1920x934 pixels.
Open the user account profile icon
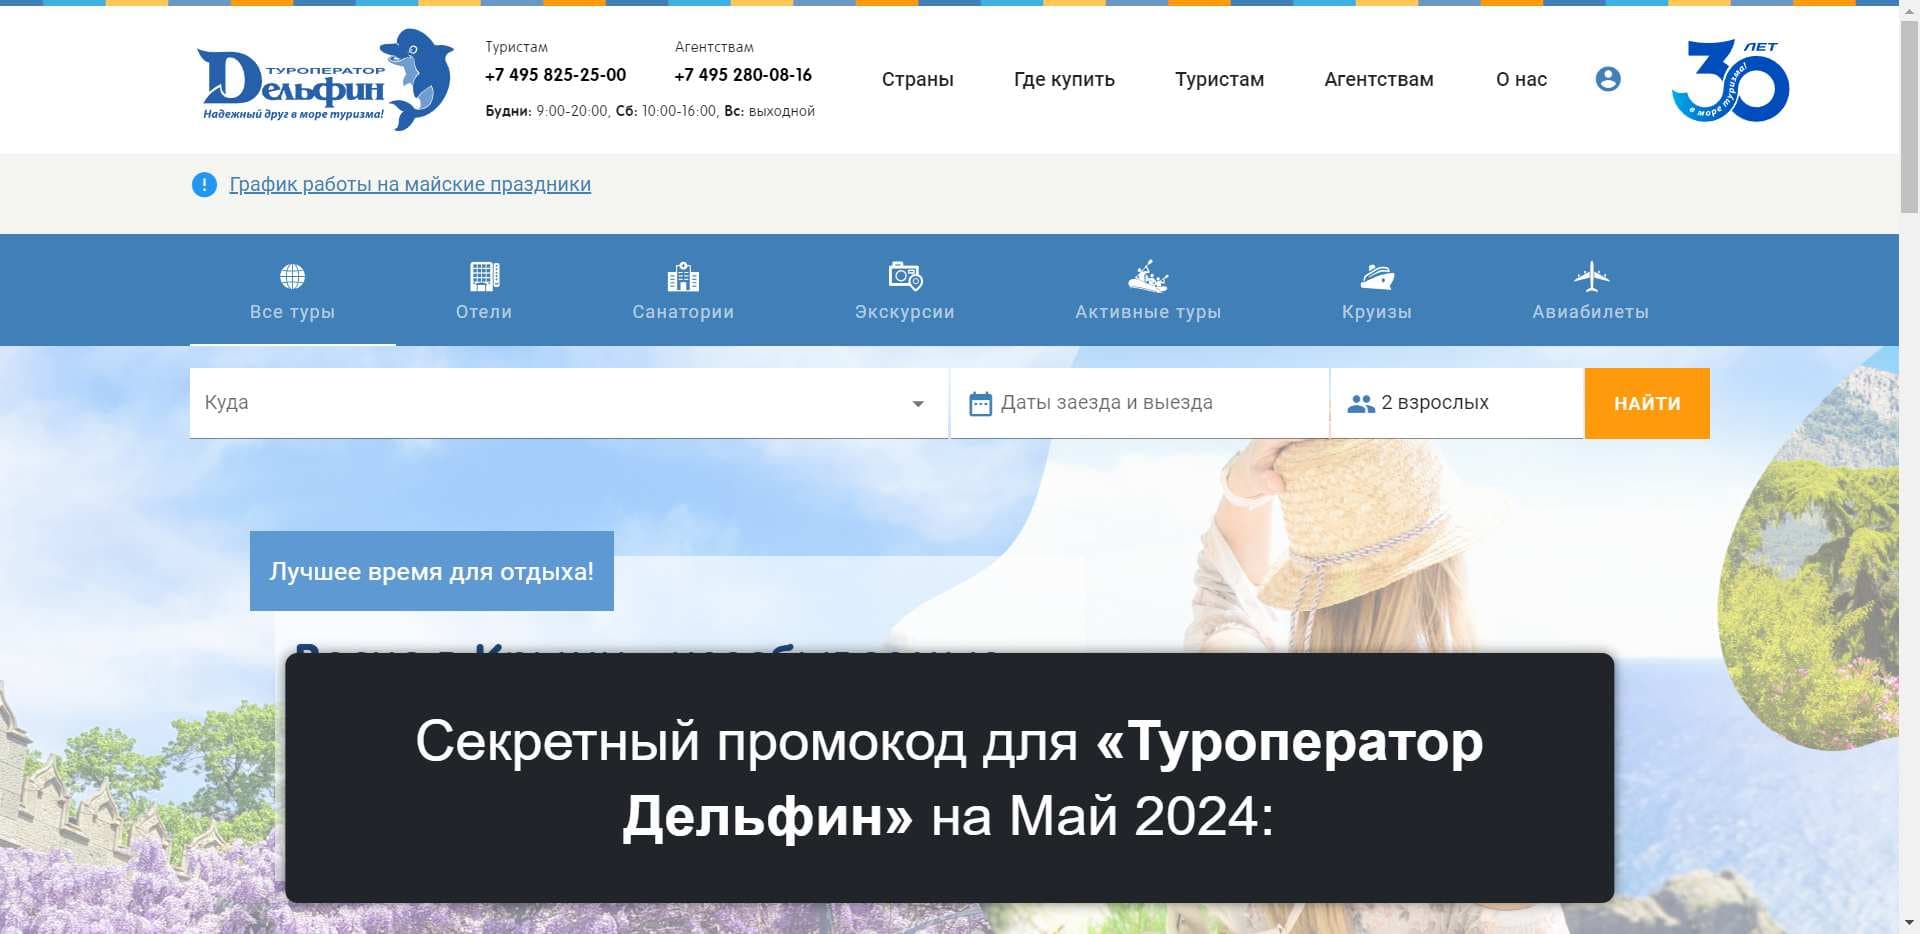point(1607,79)
